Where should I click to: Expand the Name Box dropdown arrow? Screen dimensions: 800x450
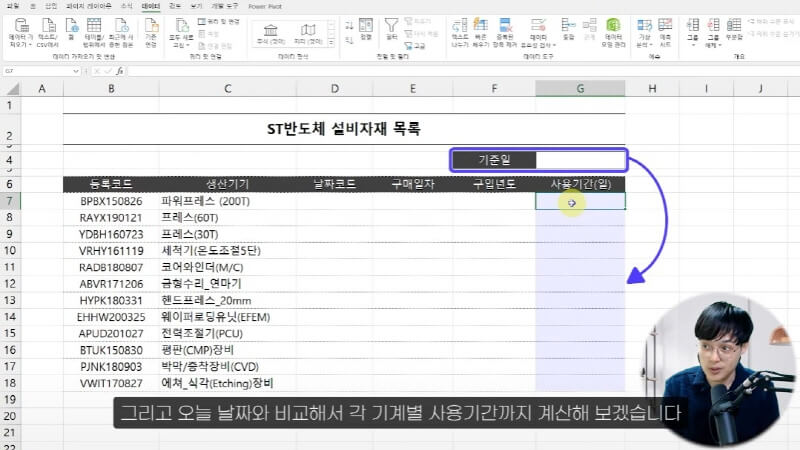(76, 71)
